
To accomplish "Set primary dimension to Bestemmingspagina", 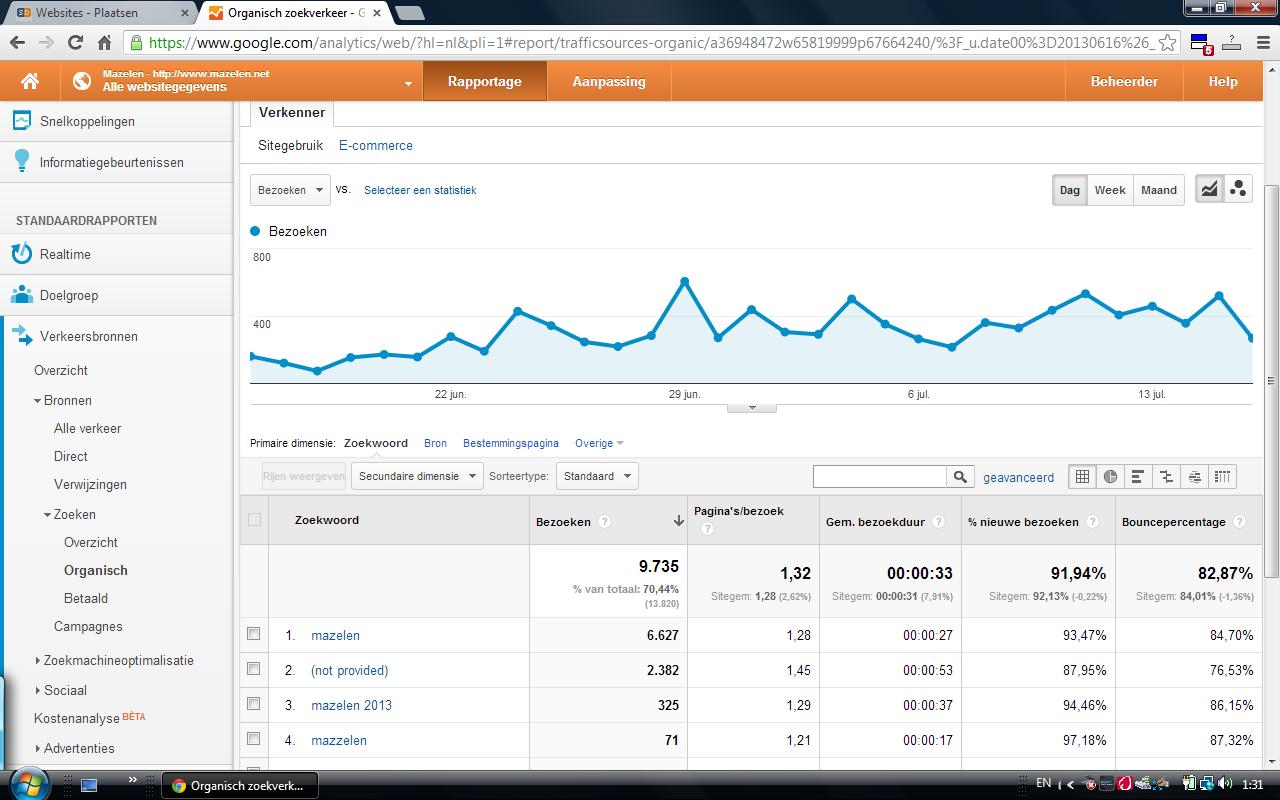I will tap(511, 443).
